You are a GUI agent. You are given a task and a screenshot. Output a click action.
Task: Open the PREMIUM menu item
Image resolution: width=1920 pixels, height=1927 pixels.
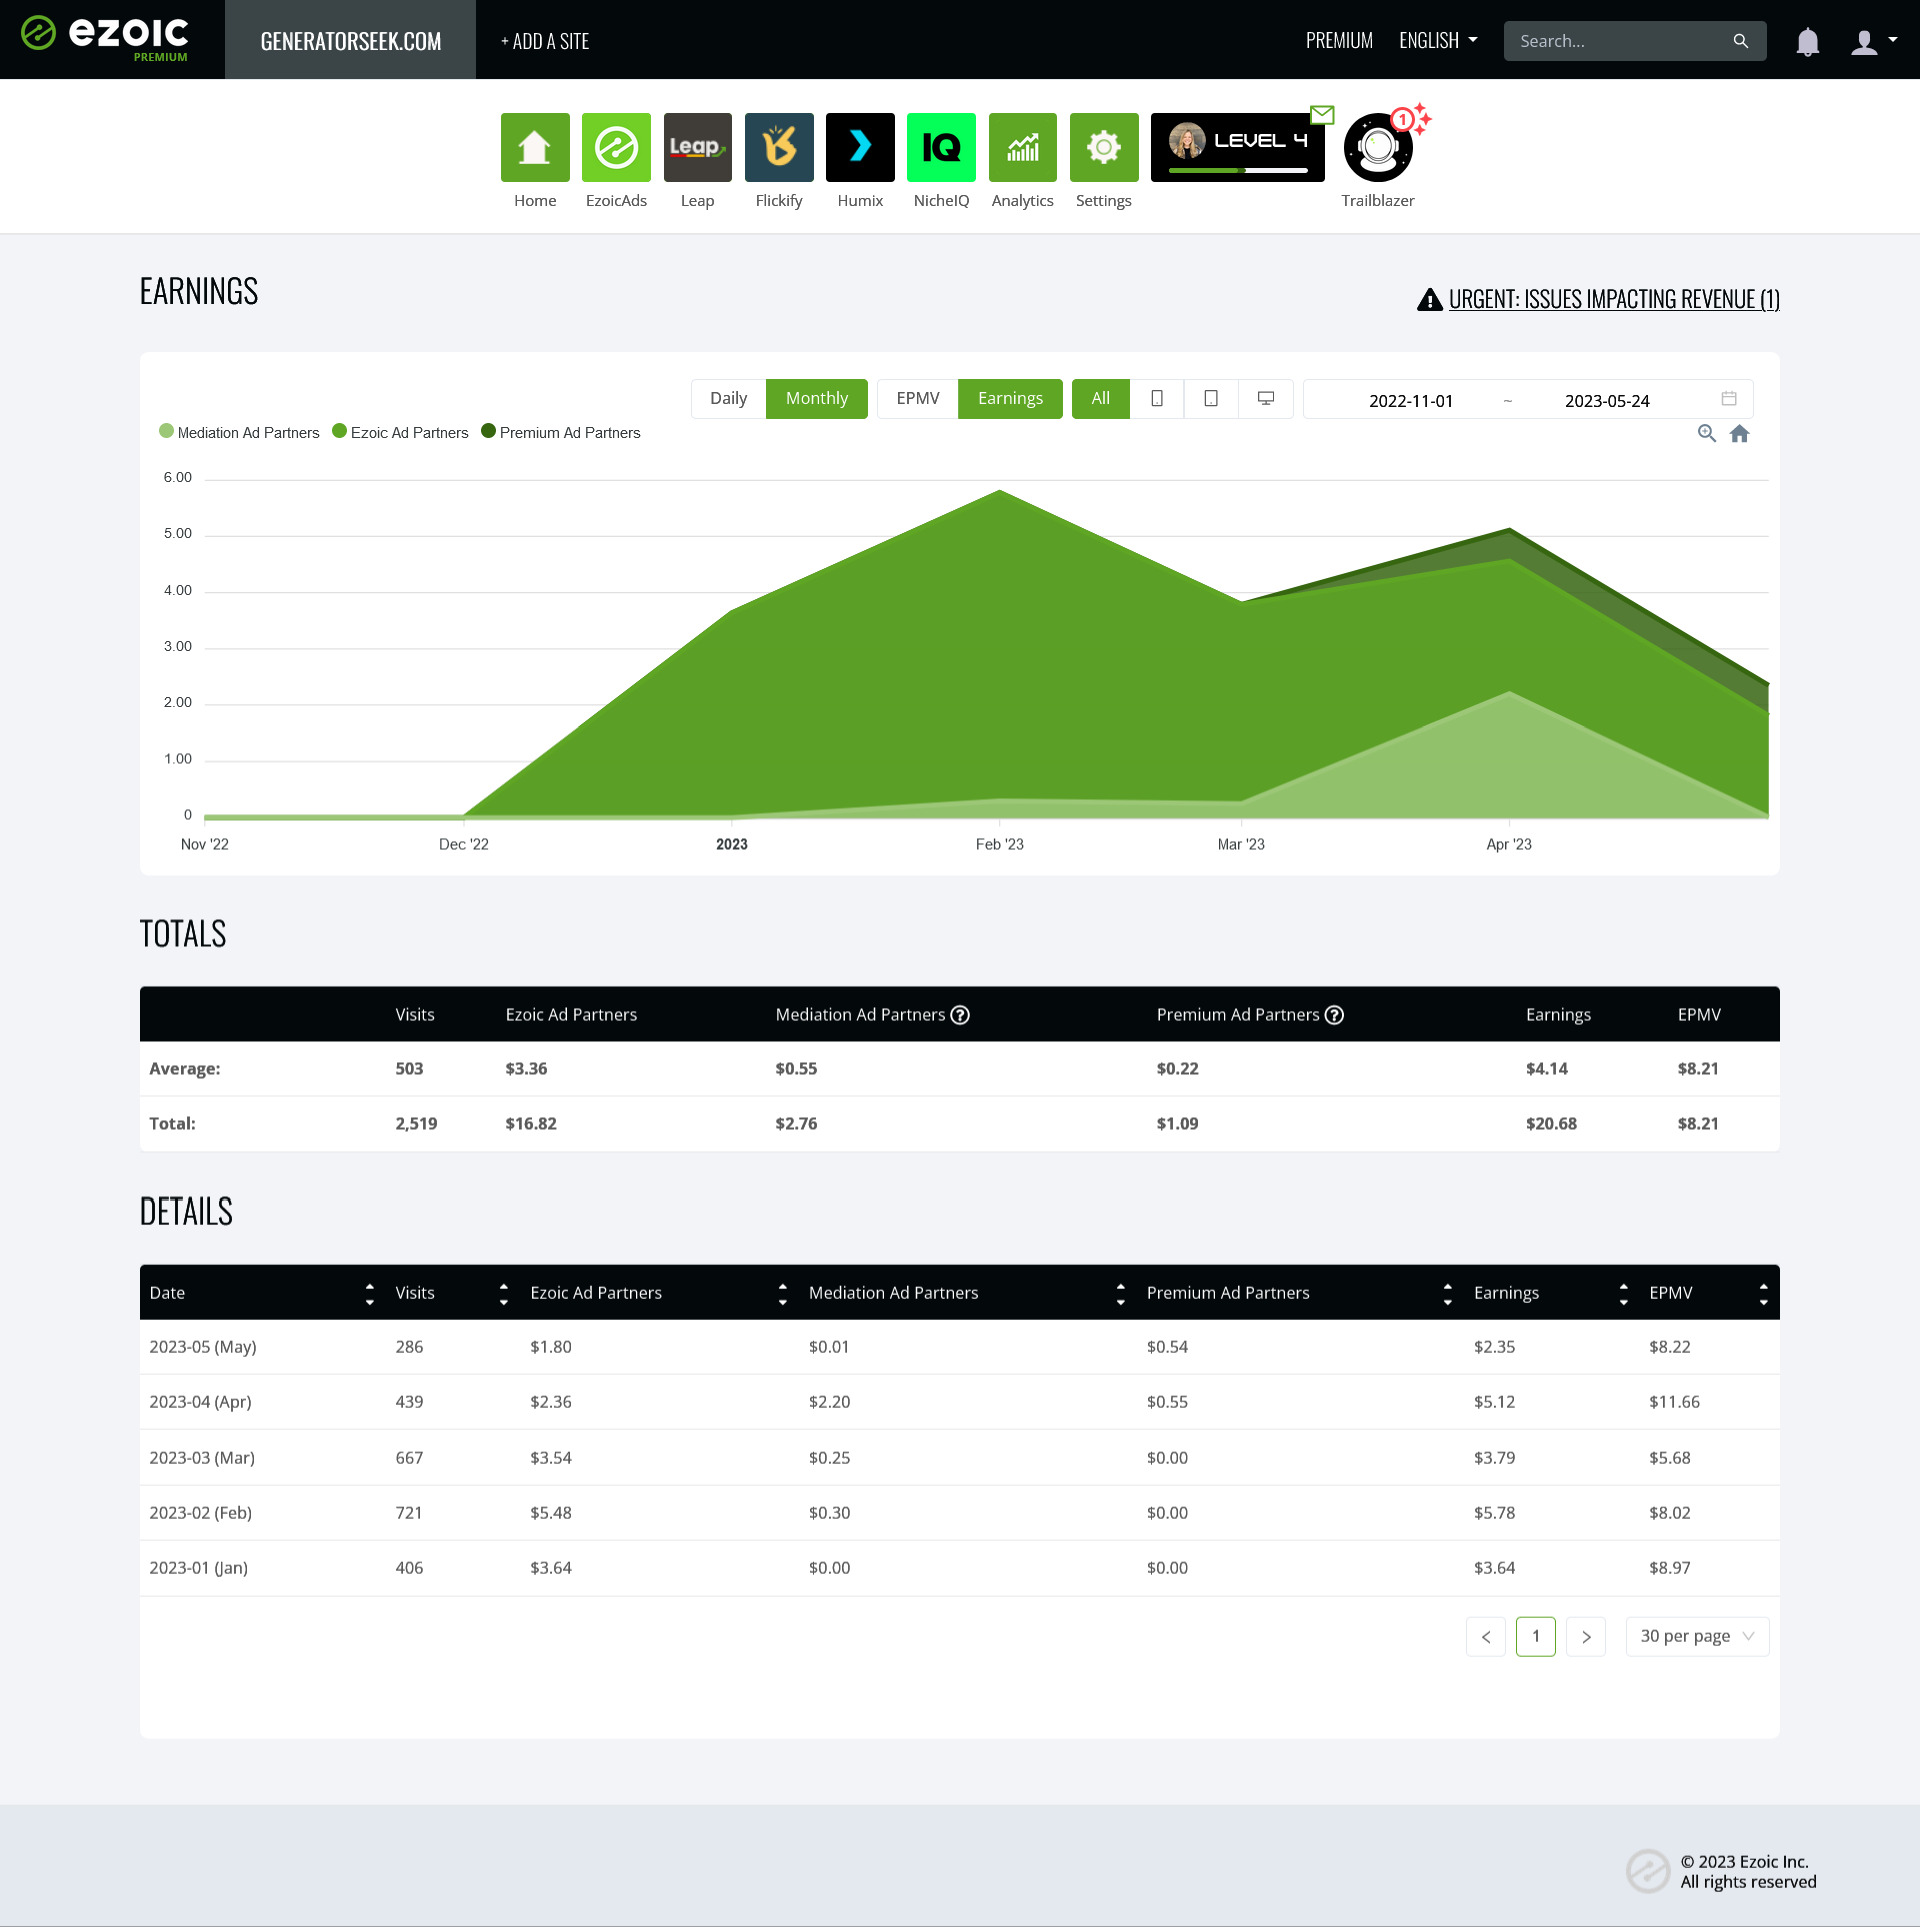(1339, 41)
